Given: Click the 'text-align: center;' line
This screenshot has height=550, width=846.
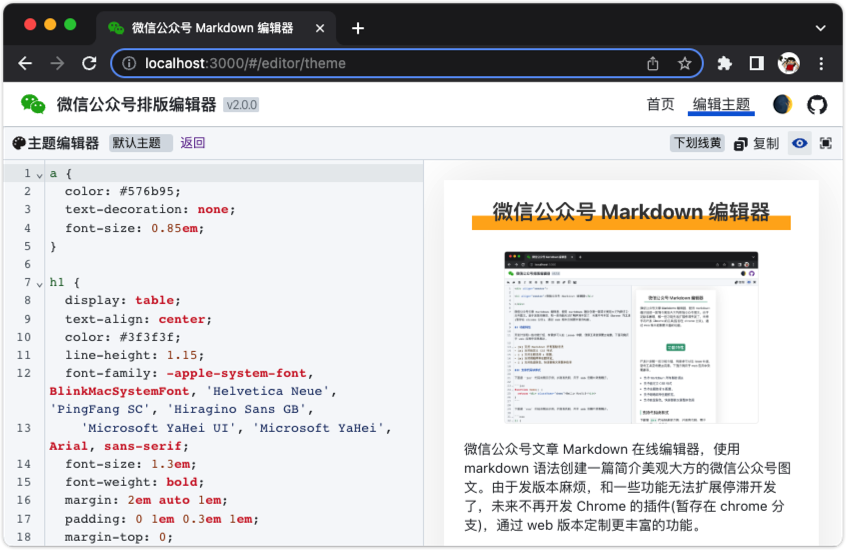Looking at the screenshot, I should pos(138,319).
